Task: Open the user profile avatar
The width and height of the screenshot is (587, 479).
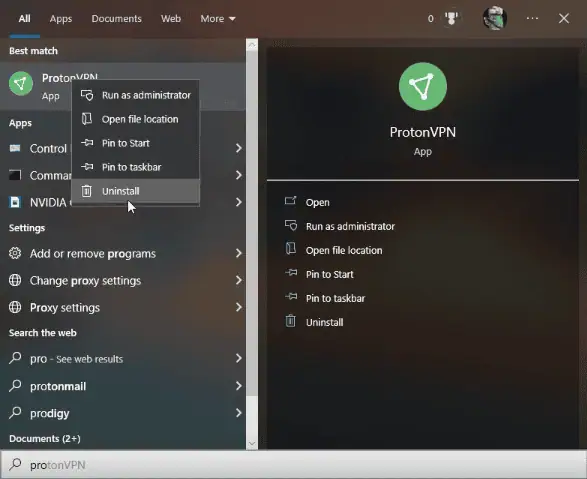Action: coord(495,18)
